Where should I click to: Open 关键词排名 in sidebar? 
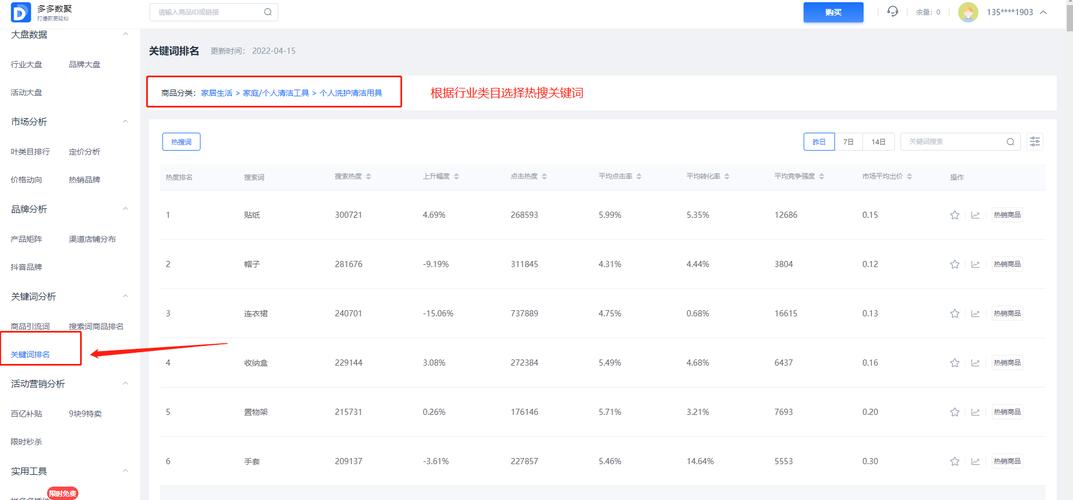[x=30, y=354]
